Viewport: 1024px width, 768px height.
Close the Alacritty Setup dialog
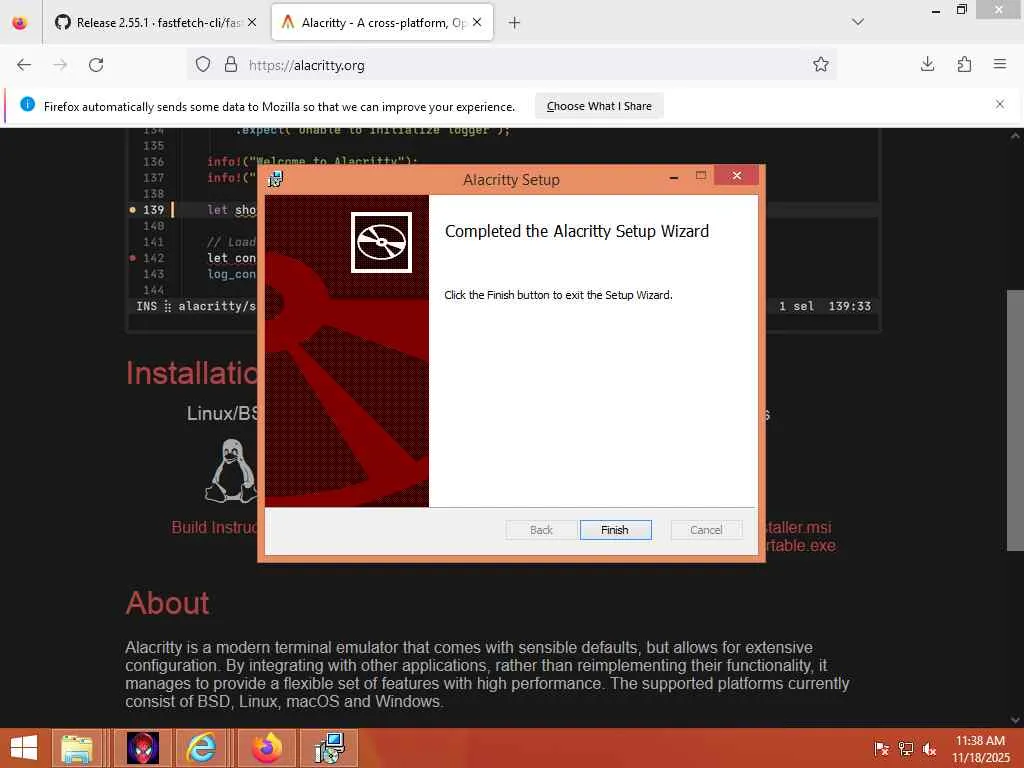(737, 176)
